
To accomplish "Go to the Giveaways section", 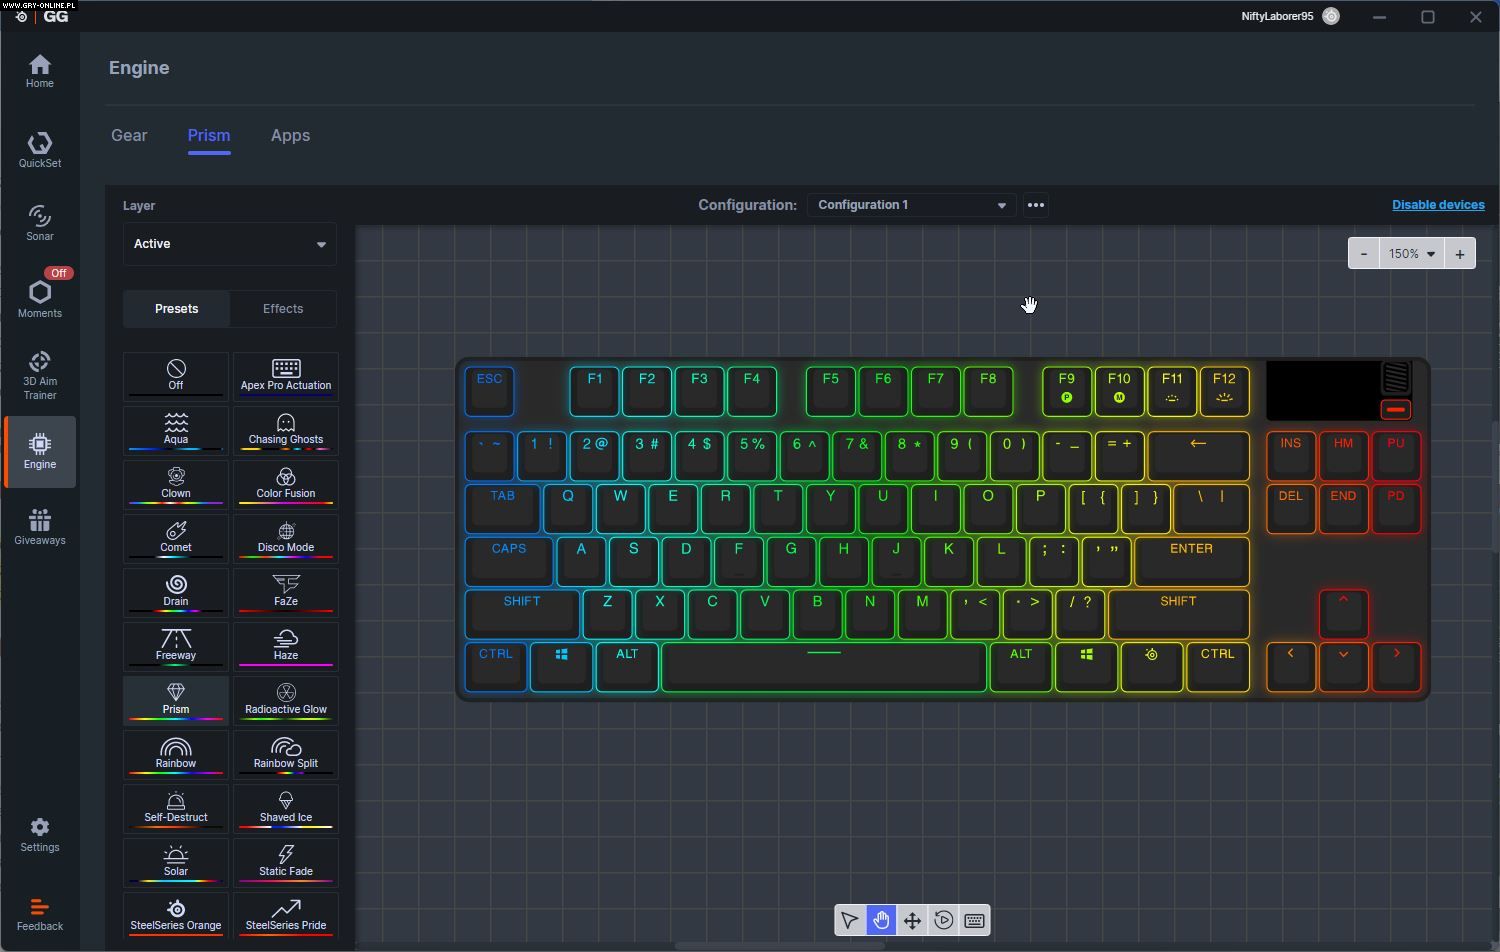I will pos(40,527).
